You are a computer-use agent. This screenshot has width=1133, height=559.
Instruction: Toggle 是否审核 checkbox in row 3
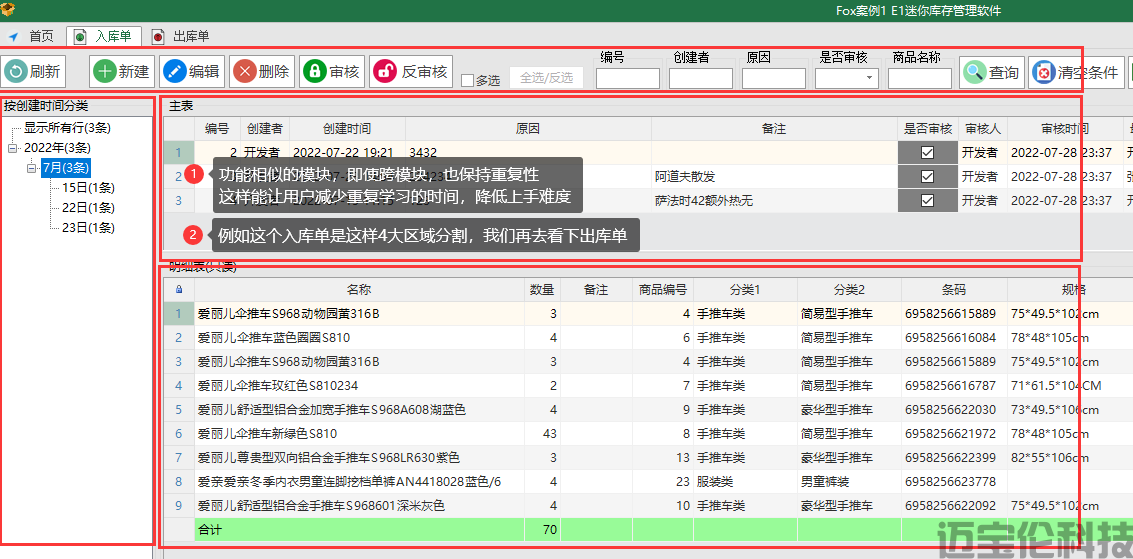[x=927, y=200]
